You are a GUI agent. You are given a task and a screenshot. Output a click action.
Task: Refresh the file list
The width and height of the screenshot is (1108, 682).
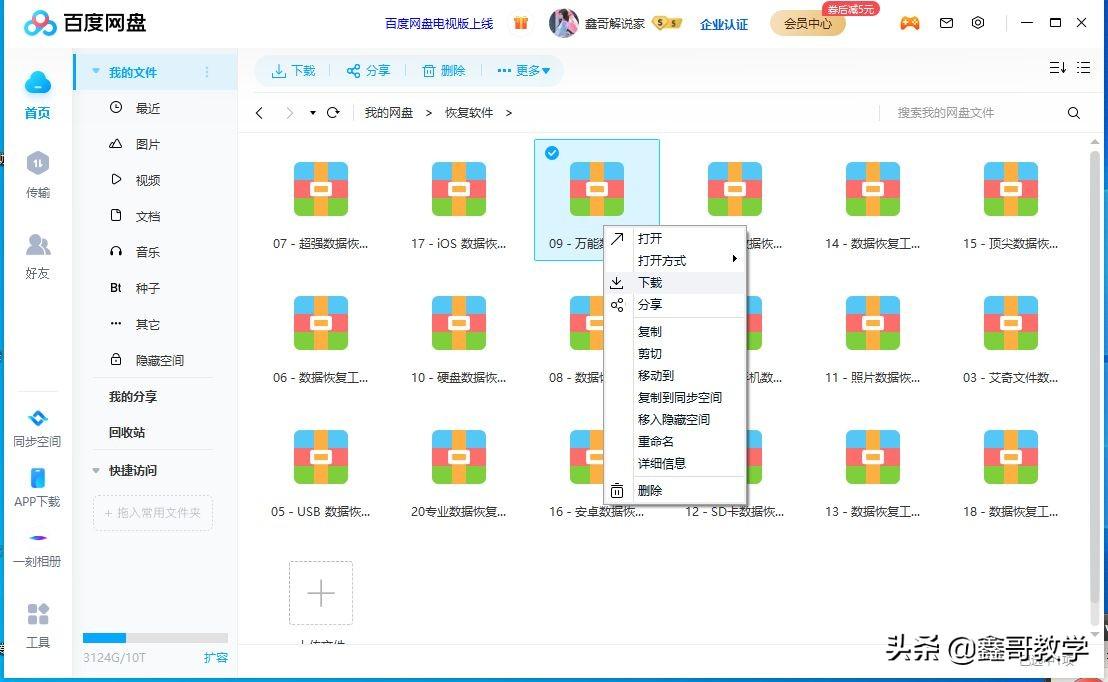tap(333, 112)
